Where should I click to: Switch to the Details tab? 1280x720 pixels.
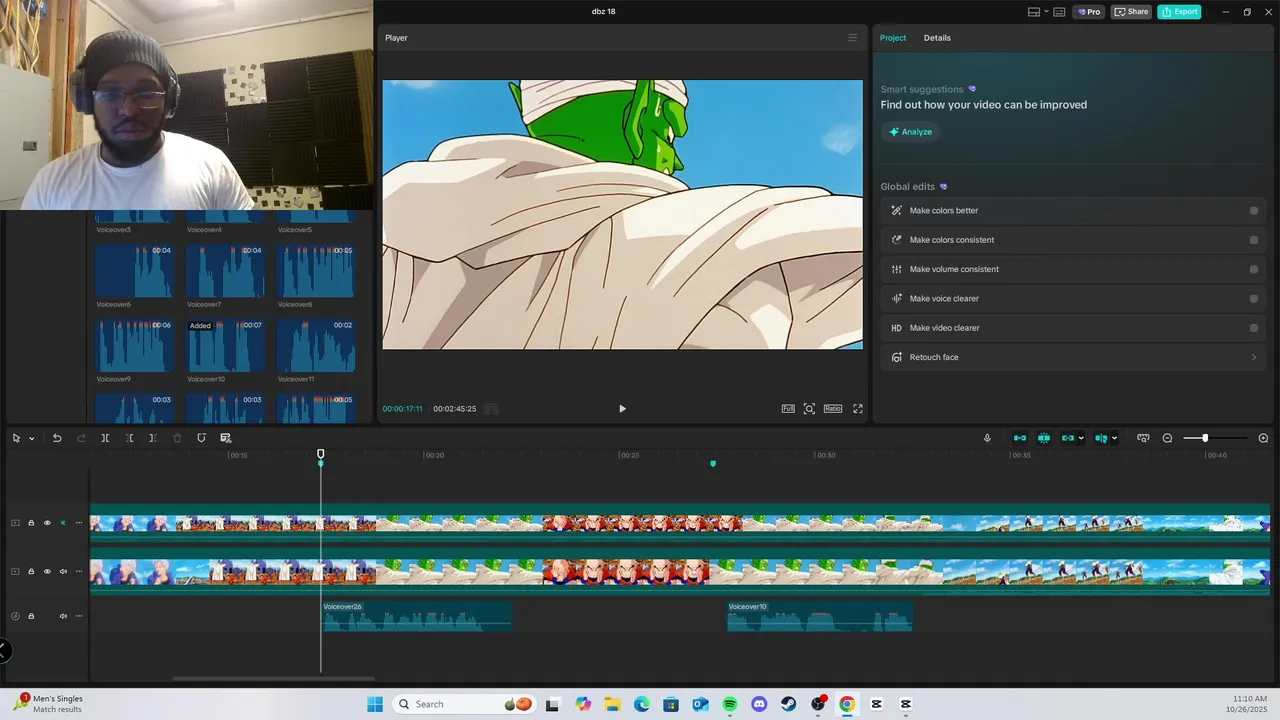pos(937,38)
